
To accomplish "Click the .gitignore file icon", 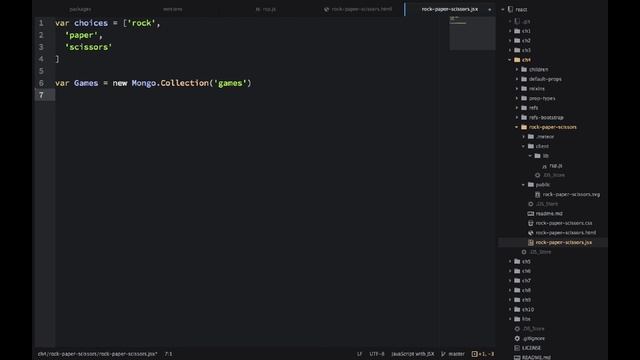I will (x=517, y=338).
